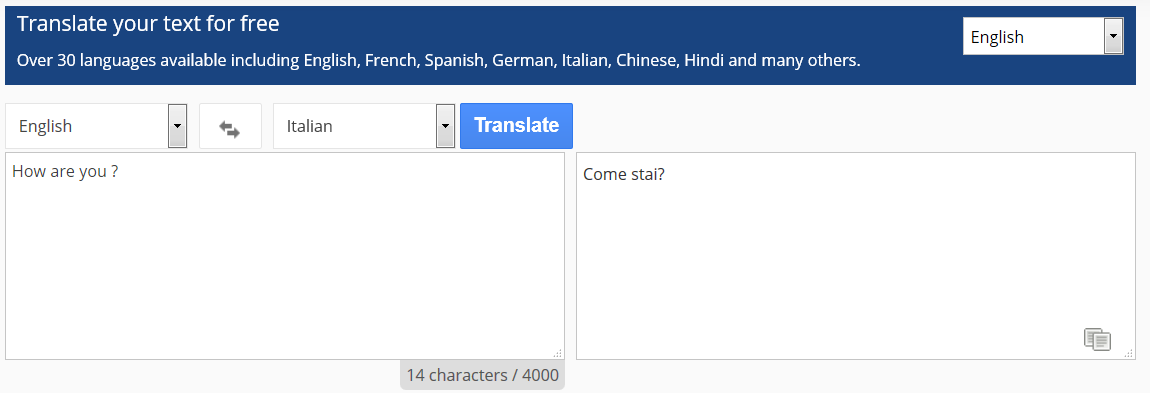
Task: Click the "Come stai?" translated text
Action: pos(624,175)
